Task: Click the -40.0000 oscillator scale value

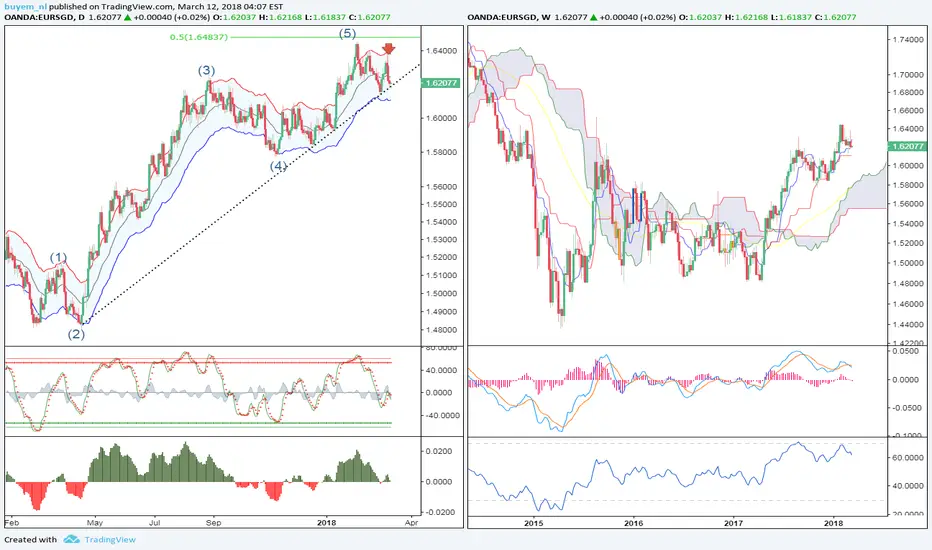Action: (x=442, y=416)
